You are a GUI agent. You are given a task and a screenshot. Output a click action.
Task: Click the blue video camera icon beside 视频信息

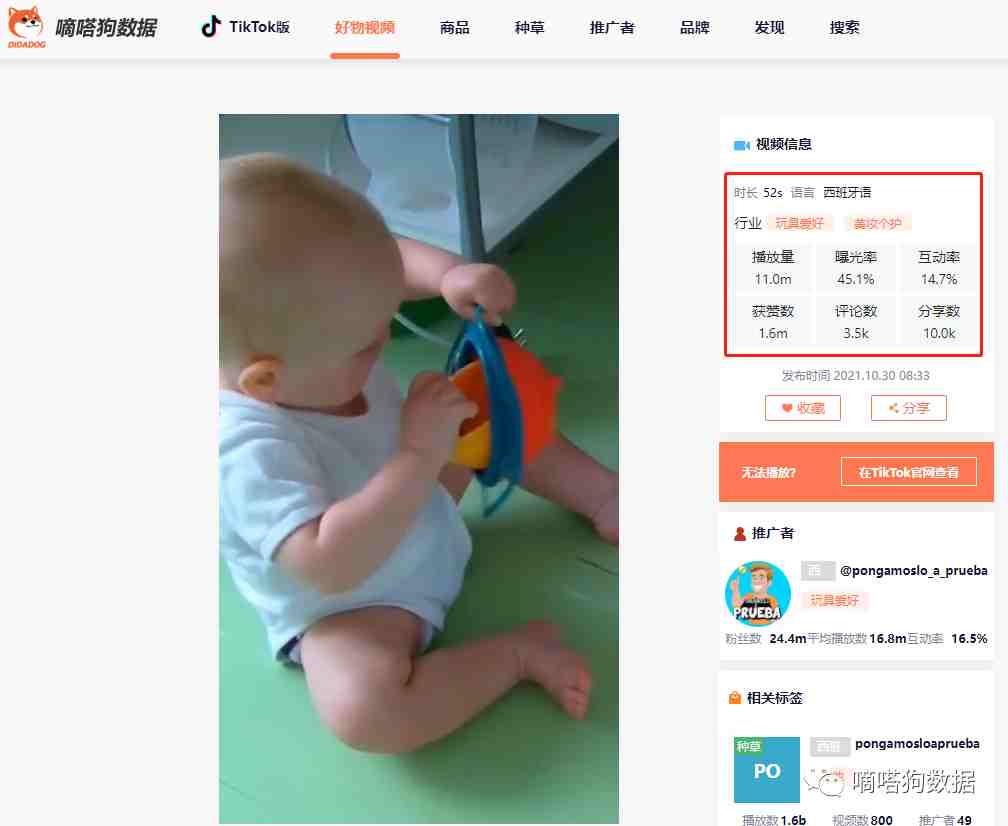pos(742,145)
